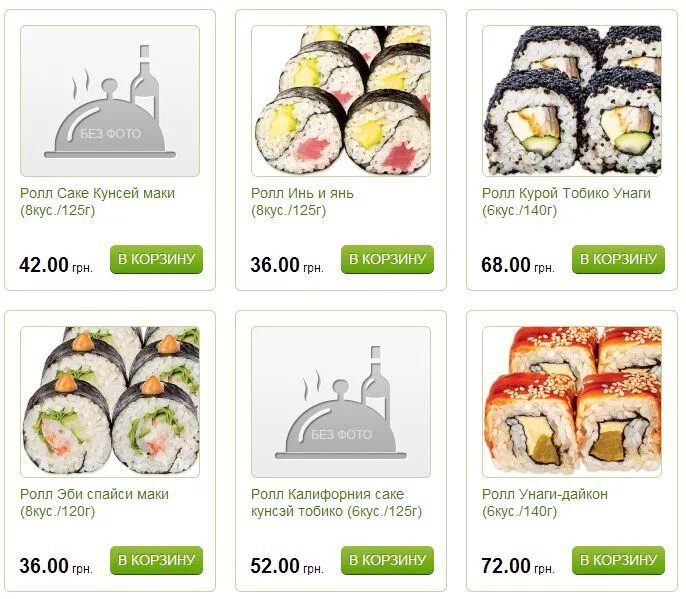
Task: Open Ролл Эби спайси маки product link
Action: [94, 503]
